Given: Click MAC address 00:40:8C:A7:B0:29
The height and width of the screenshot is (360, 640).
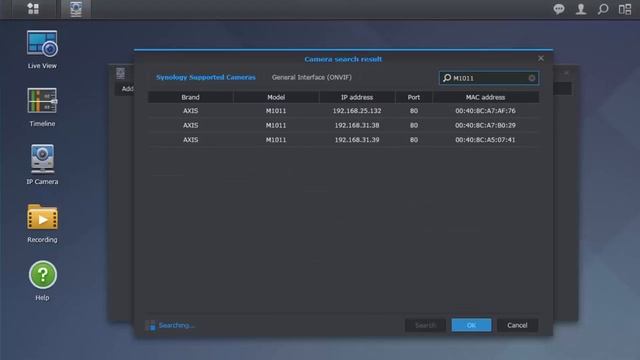Looking at the screenshot, I should tap(485, 125).
